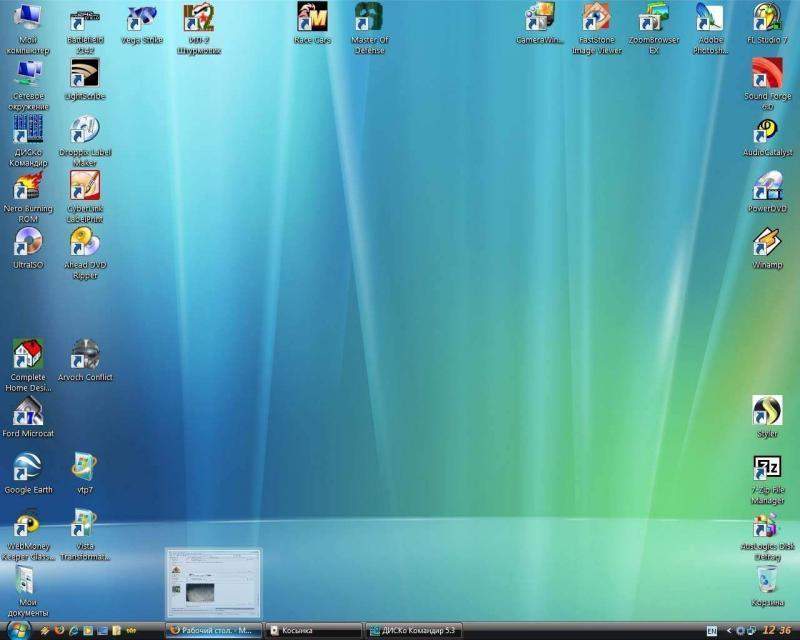The width and height of the screenshot is (800, 640).
Task: Click the taskbar window preview thumbnail
Action: click(x=213, y=584)
